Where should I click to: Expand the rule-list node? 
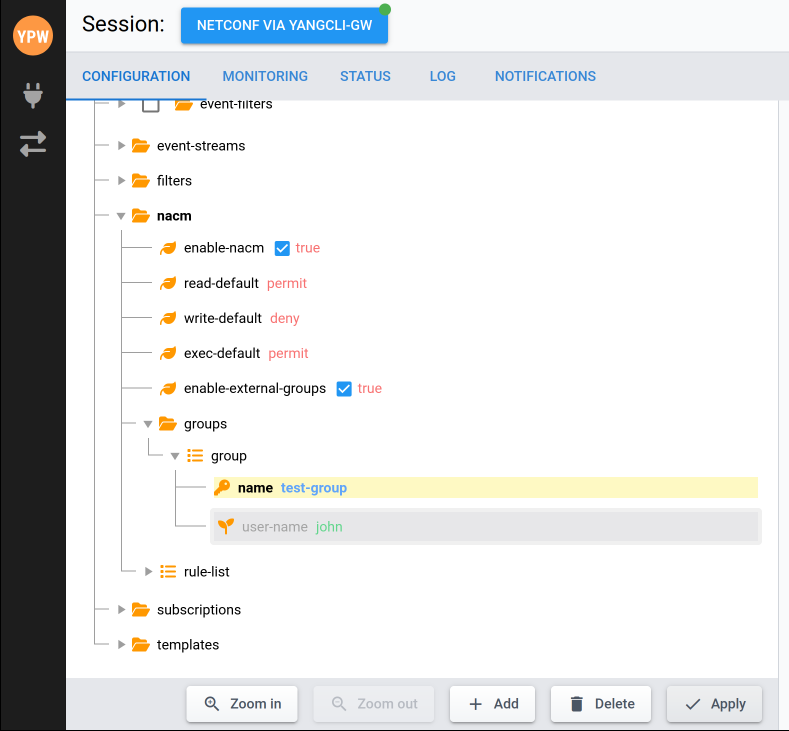[149, 572]
